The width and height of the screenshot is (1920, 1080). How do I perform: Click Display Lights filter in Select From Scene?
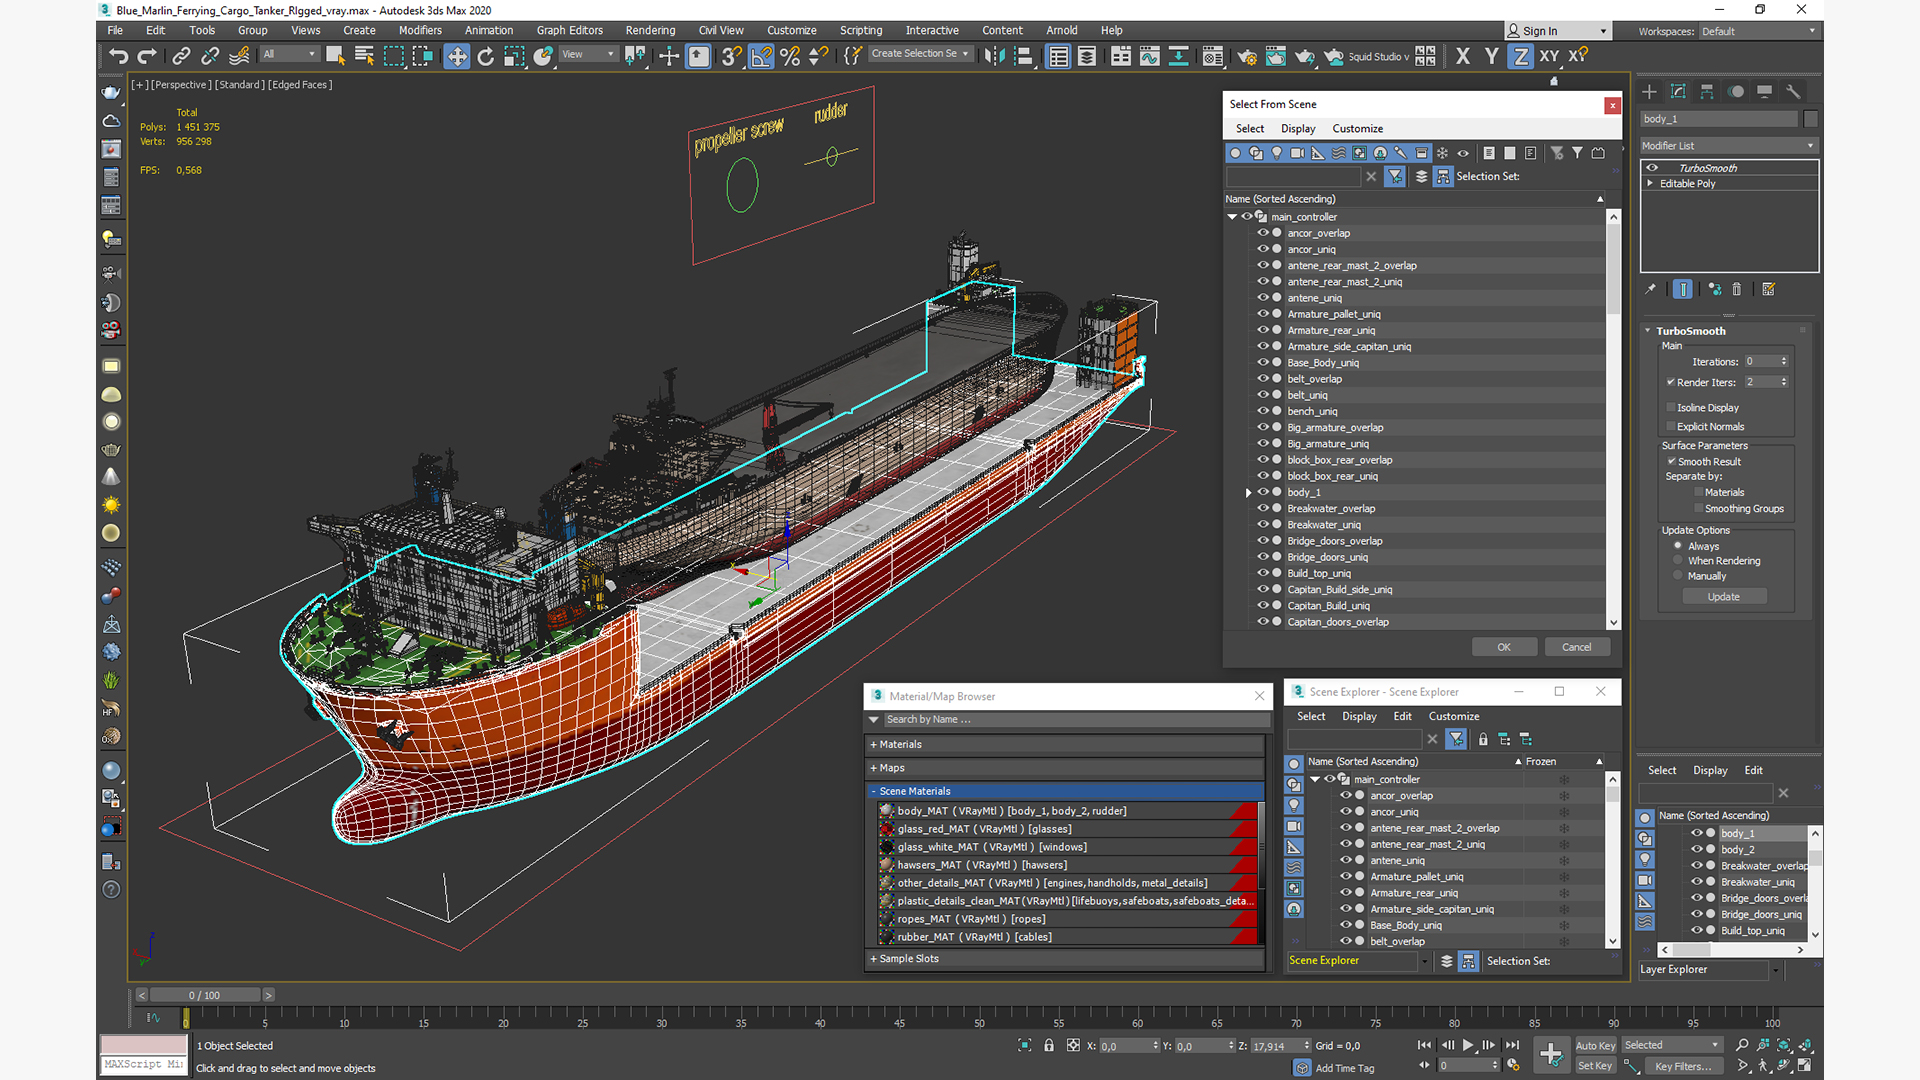coord(1277,153)
